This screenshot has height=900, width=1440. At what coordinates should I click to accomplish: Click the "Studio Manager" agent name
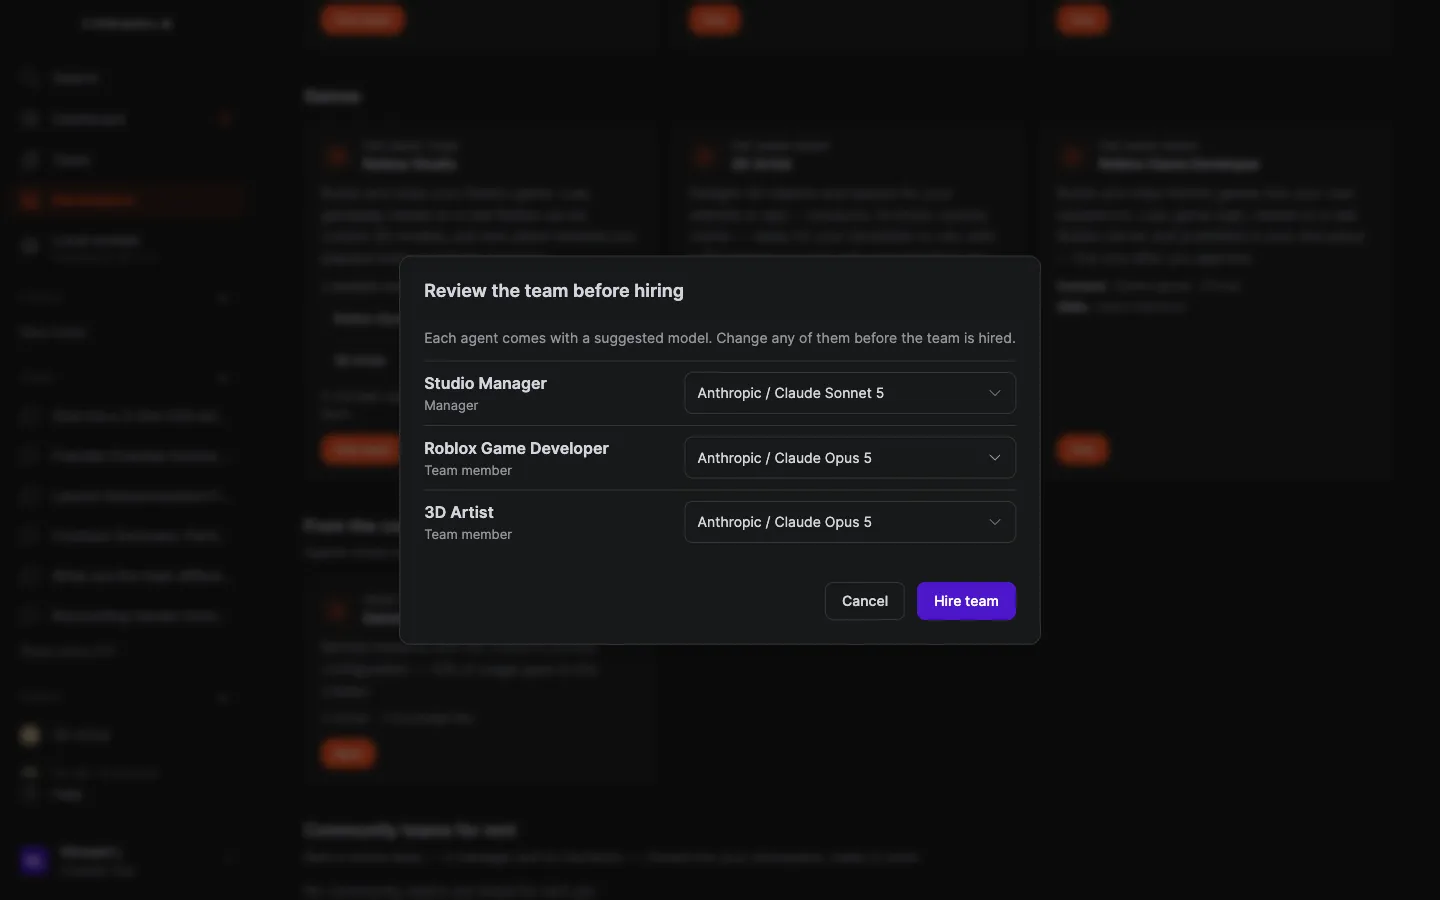[x=485, y=383]
